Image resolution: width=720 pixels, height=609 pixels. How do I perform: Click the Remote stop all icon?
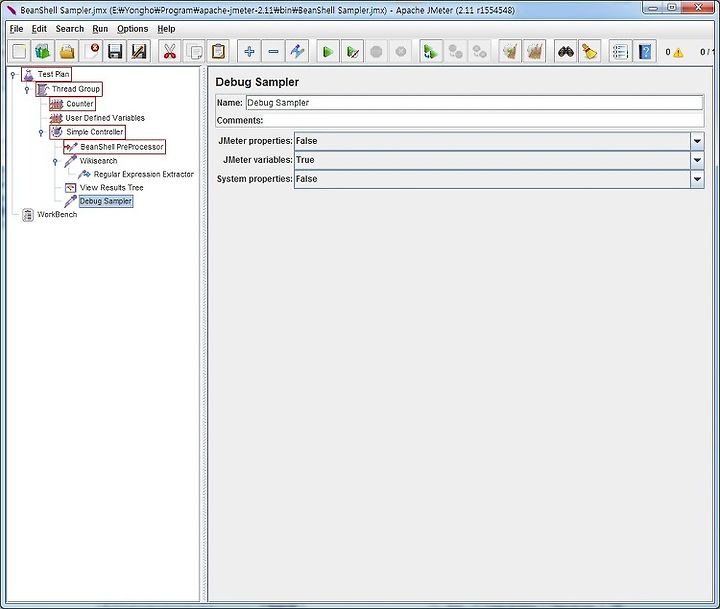[x=456, y=51]
